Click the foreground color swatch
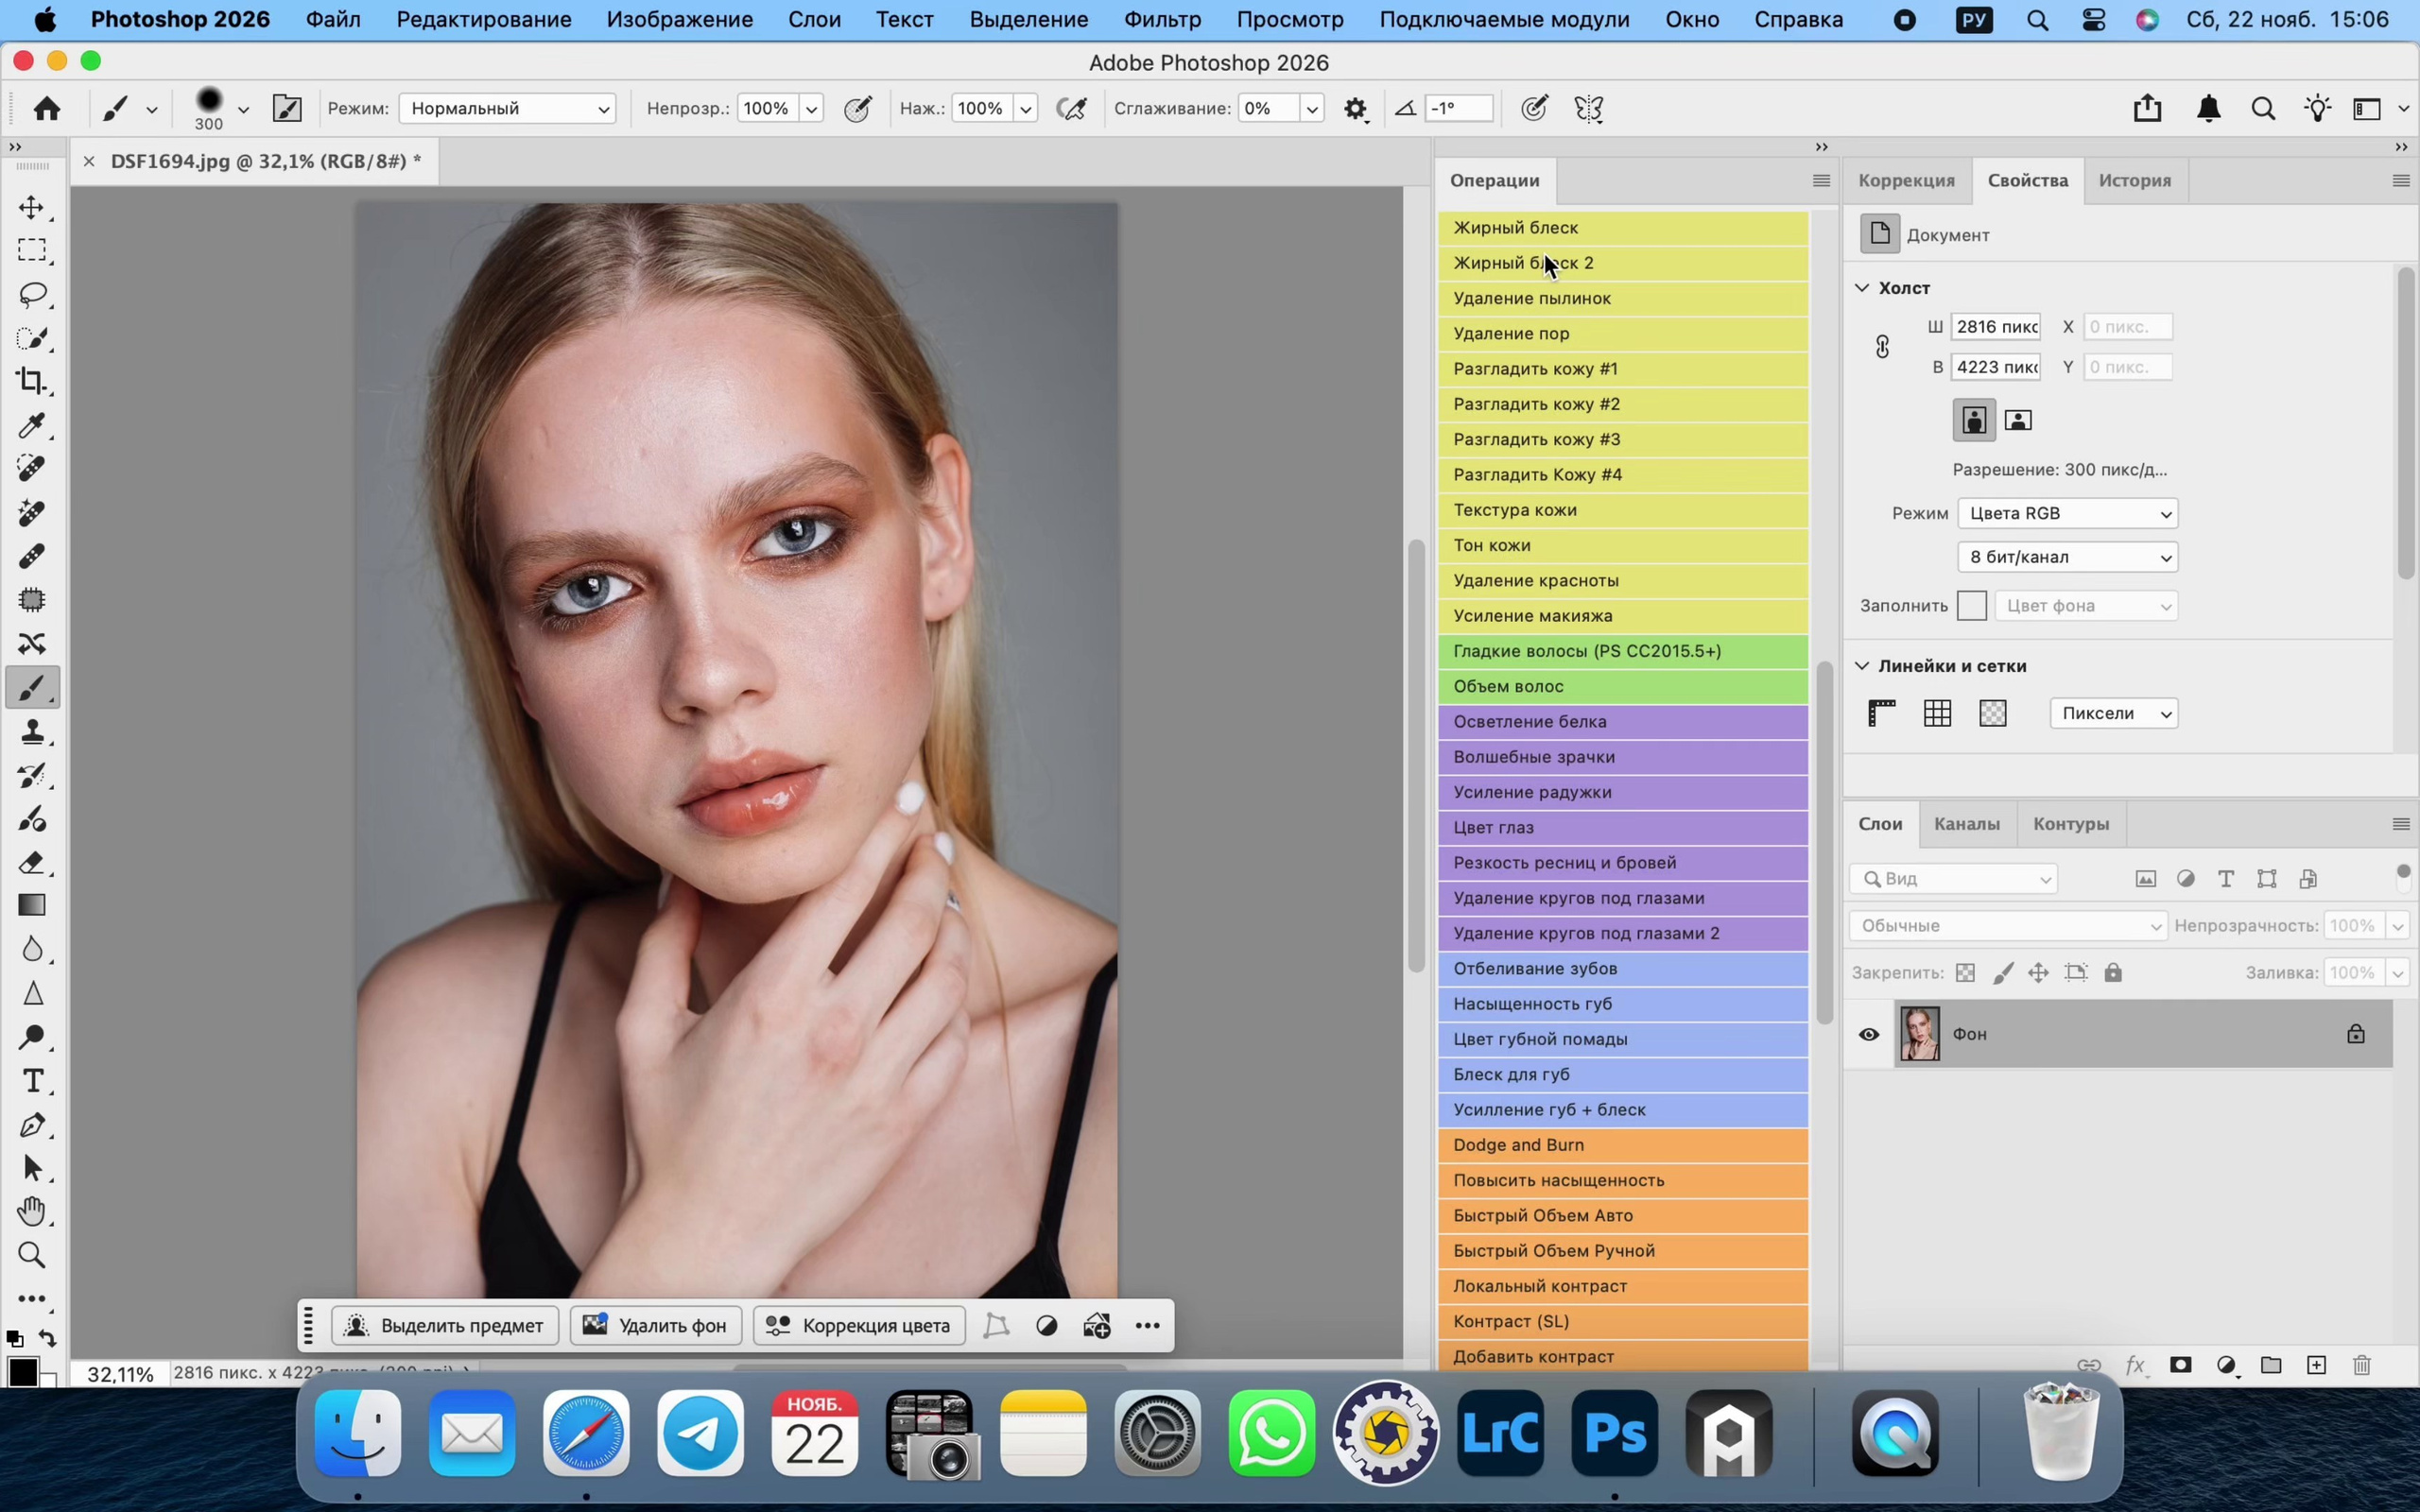Screen dimensions: 2420x1512 [21, 1371]
